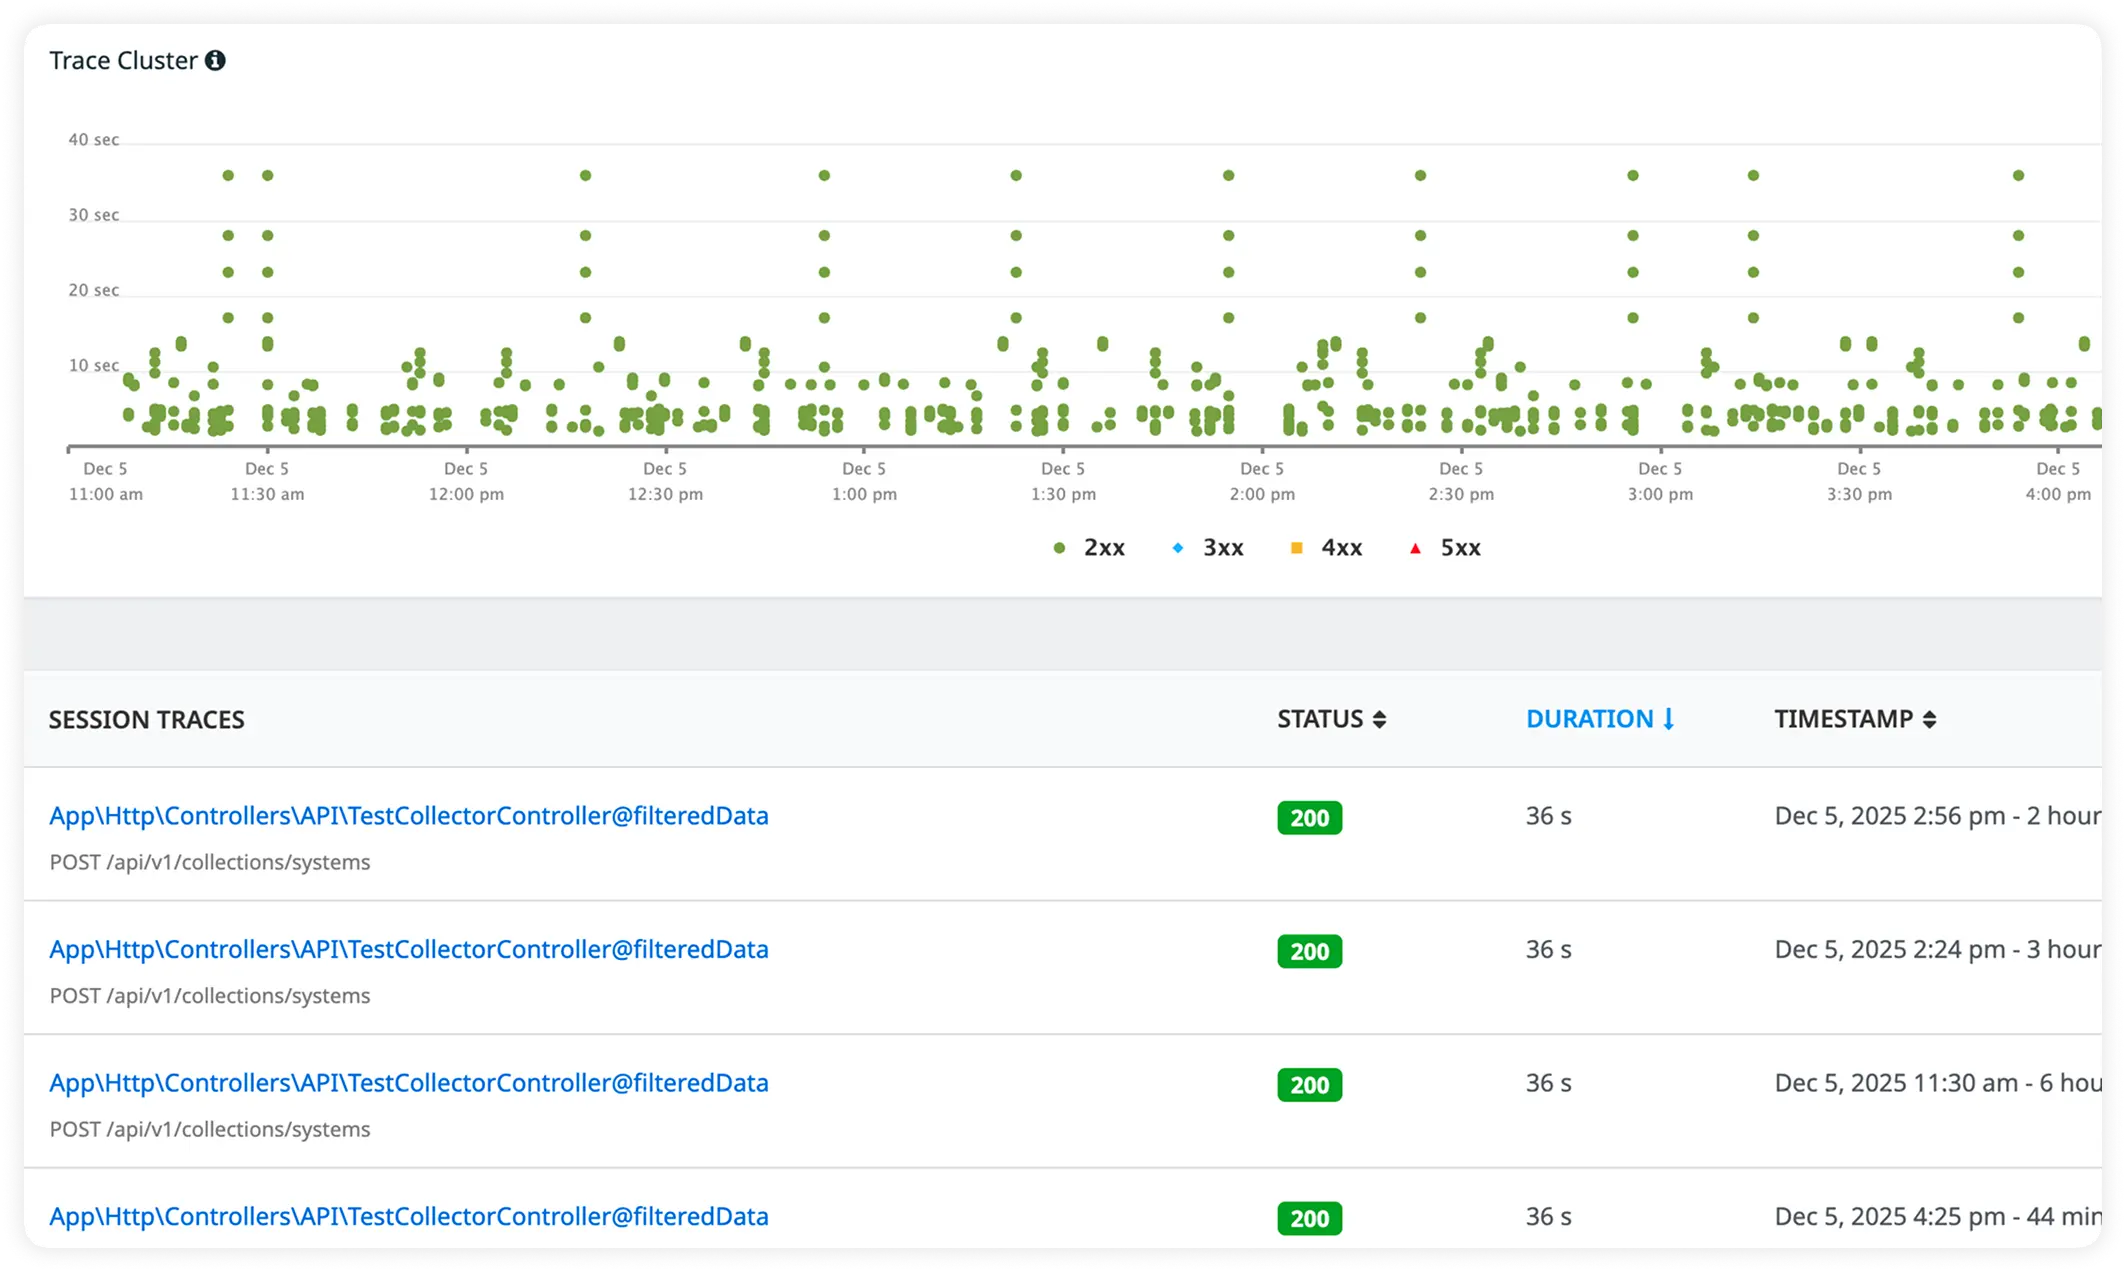Click the 200 status badge in third row

1309,1085
